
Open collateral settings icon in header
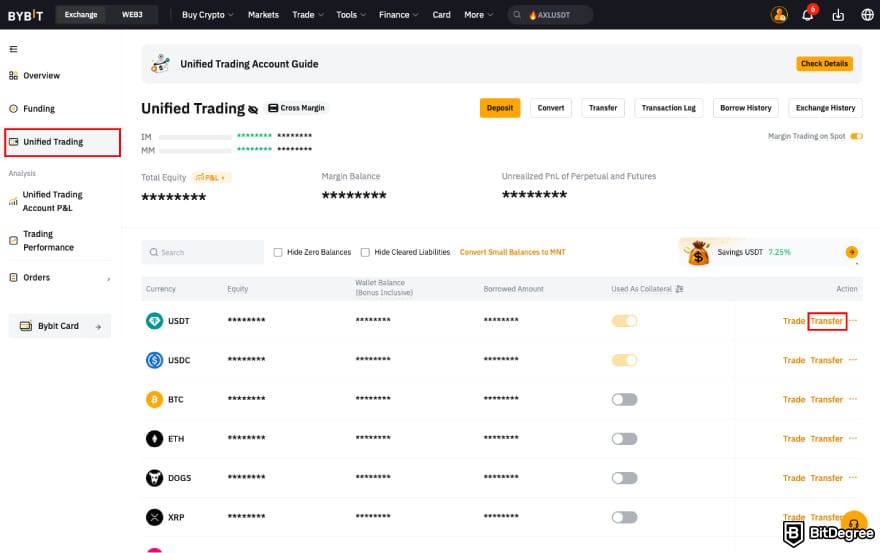click(679, 289)
